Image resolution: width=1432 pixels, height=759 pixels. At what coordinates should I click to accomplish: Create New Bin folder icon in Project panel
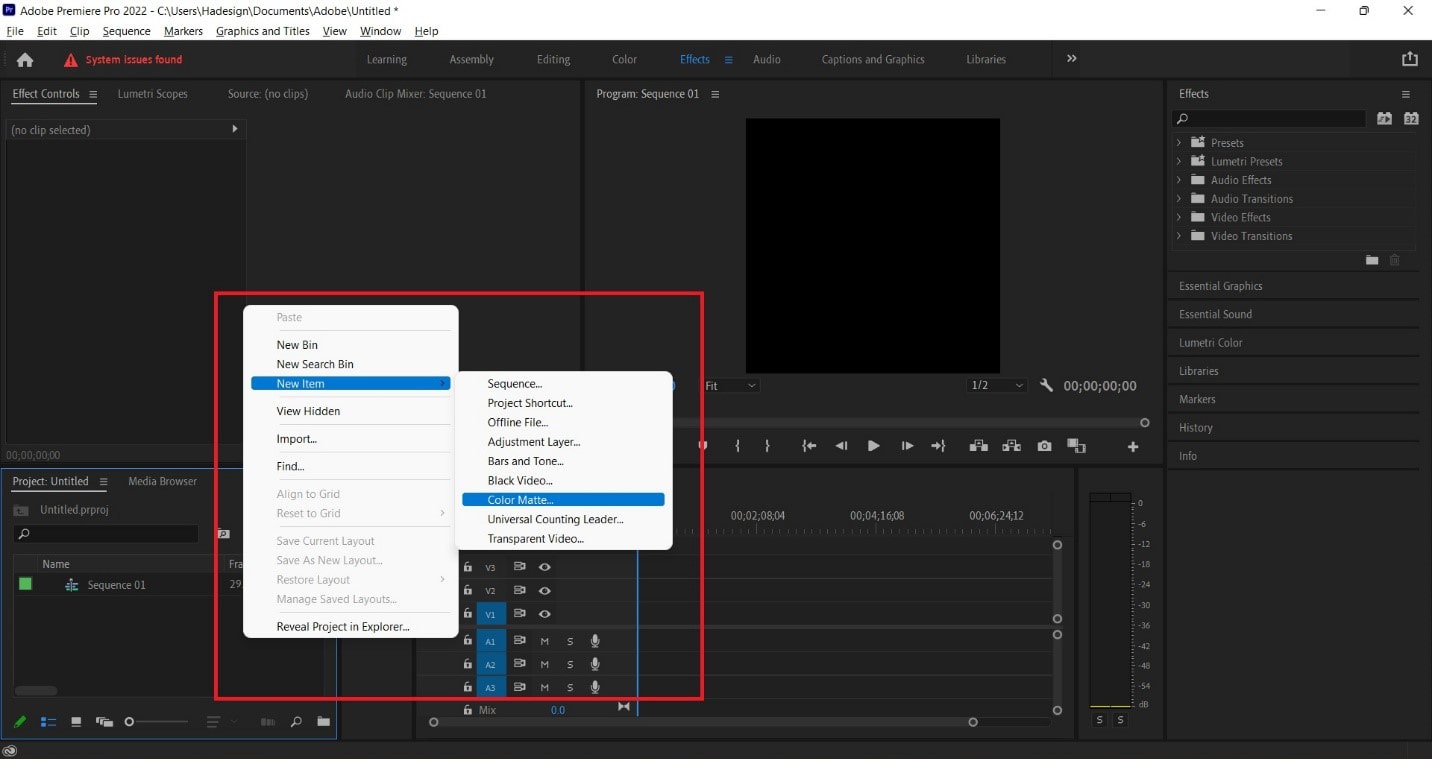point(323,721)
